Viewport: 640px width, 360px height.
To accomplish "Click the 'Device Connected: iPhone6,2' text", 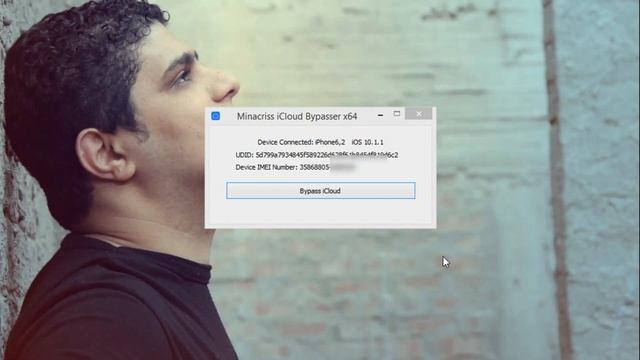I will point(301,142).
